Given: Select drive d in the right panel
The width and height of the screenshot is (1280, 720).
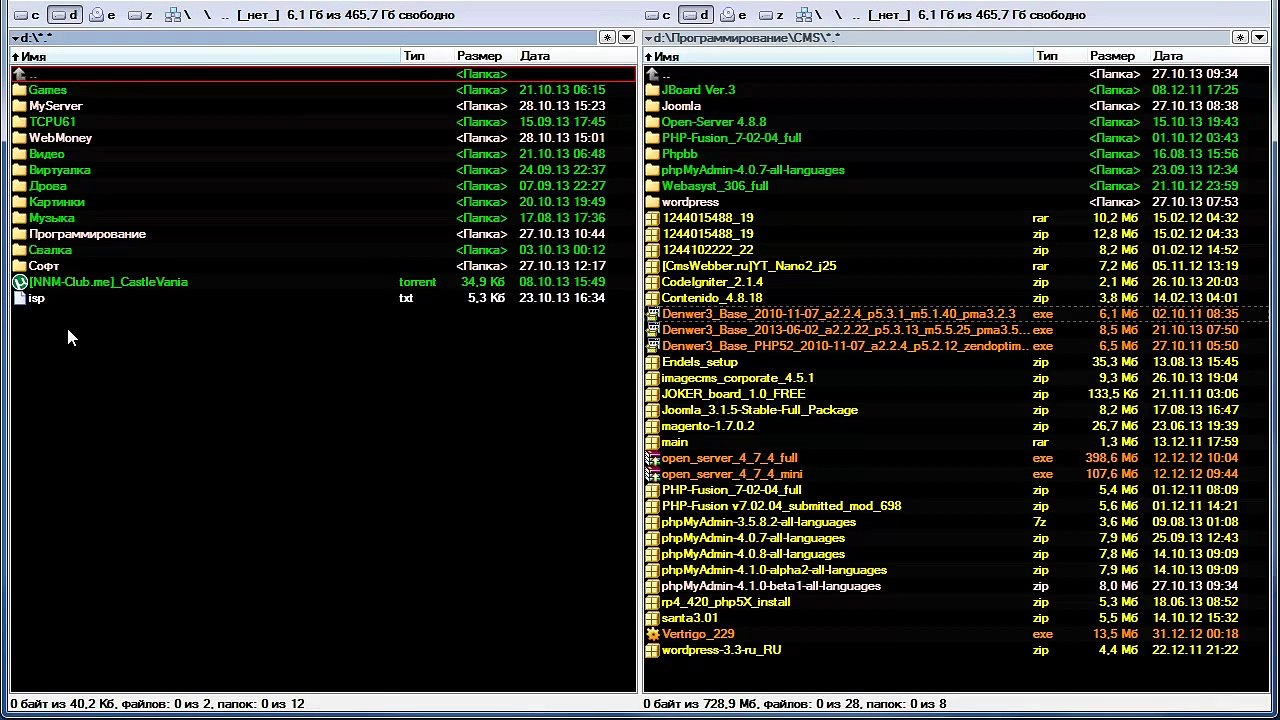Looking at the screenshot, I should coord(695,15).
